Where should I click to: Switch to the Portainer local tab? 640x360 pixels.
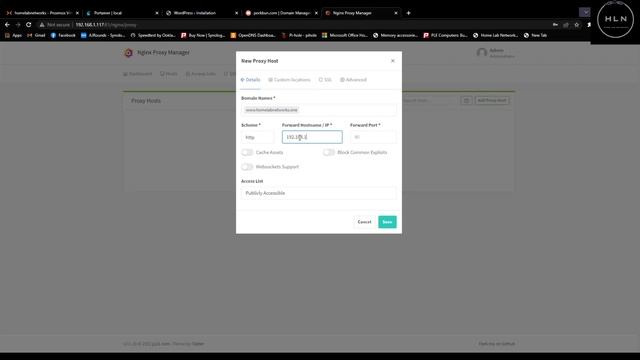click(x=121, y=13)
